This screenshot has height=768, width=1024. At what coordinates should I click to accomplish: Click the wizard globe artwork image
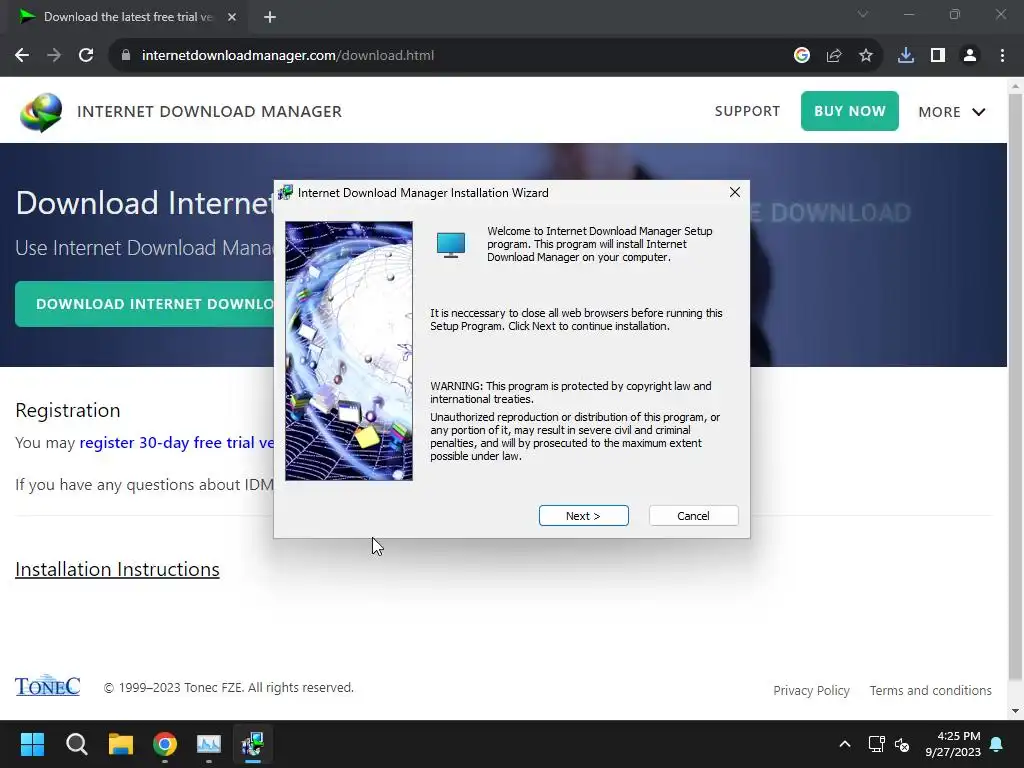349,351
